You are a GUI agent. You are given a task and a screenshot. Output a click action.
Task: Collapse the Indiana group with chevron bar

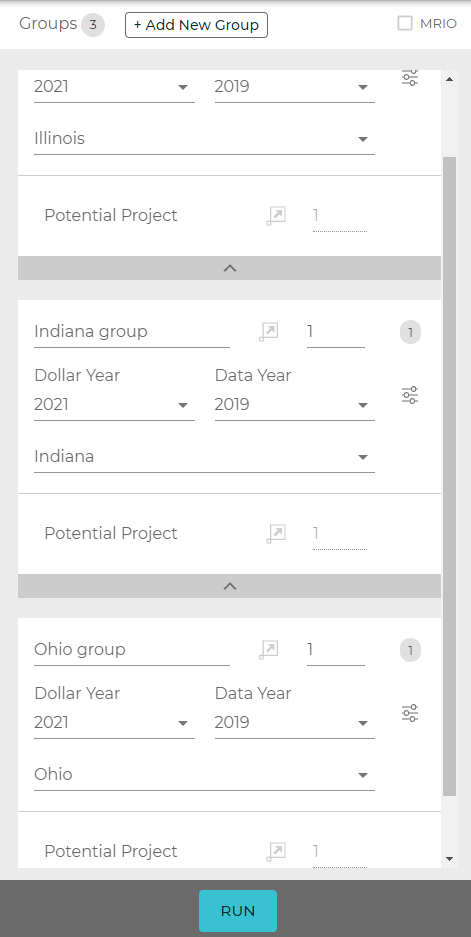click(230, 586)
